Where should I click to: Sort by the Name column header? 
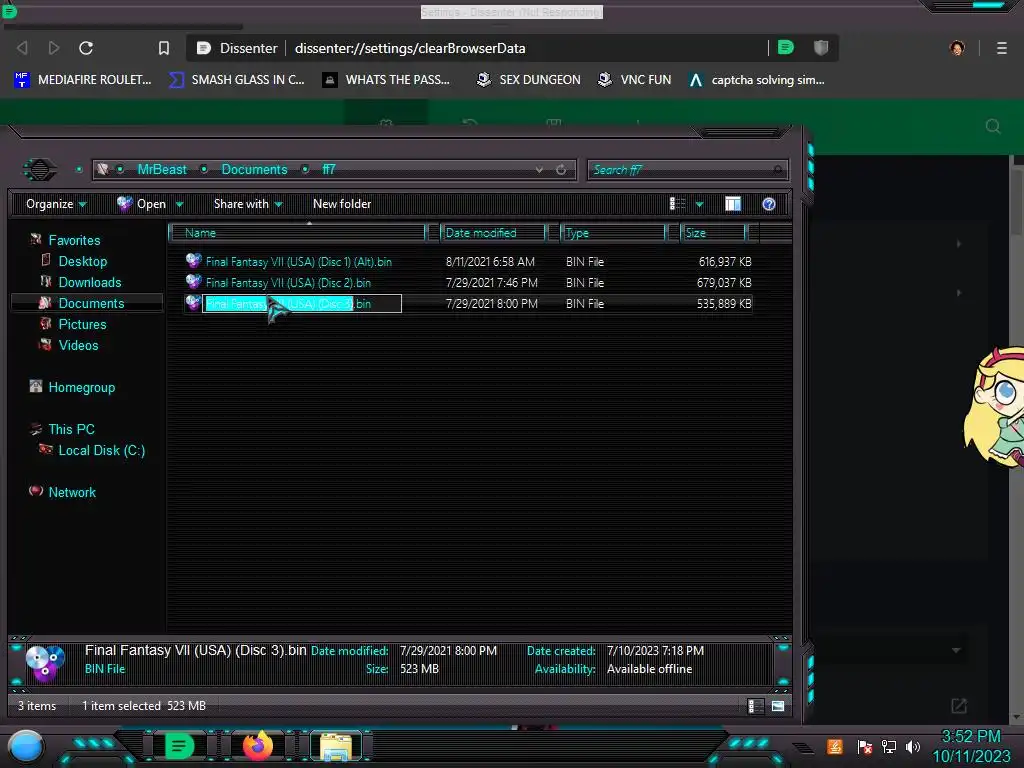click(298, 232)
